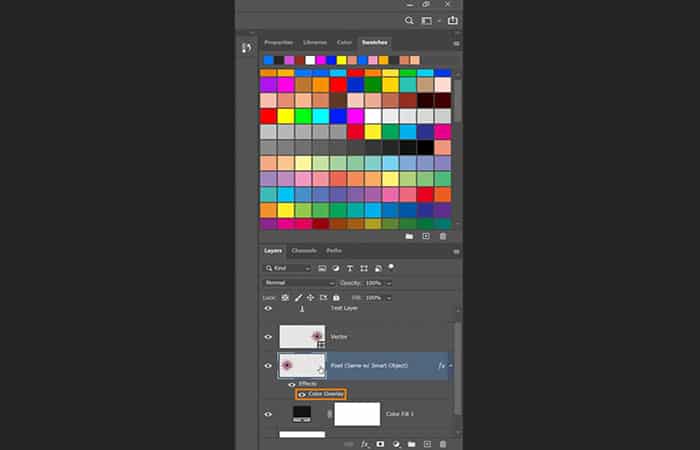Create a new layer group
The width and height of the screenshot is (700, 450).
coord(412,444)
